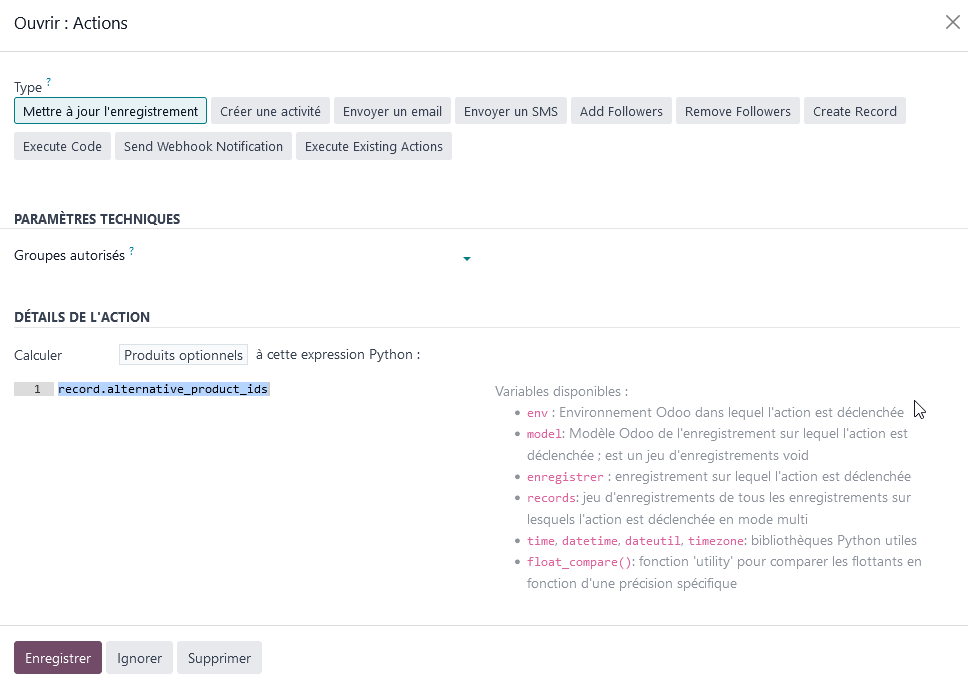
Task: Select Mettre à jour l'enregistrement type
Action: point(110,111)
